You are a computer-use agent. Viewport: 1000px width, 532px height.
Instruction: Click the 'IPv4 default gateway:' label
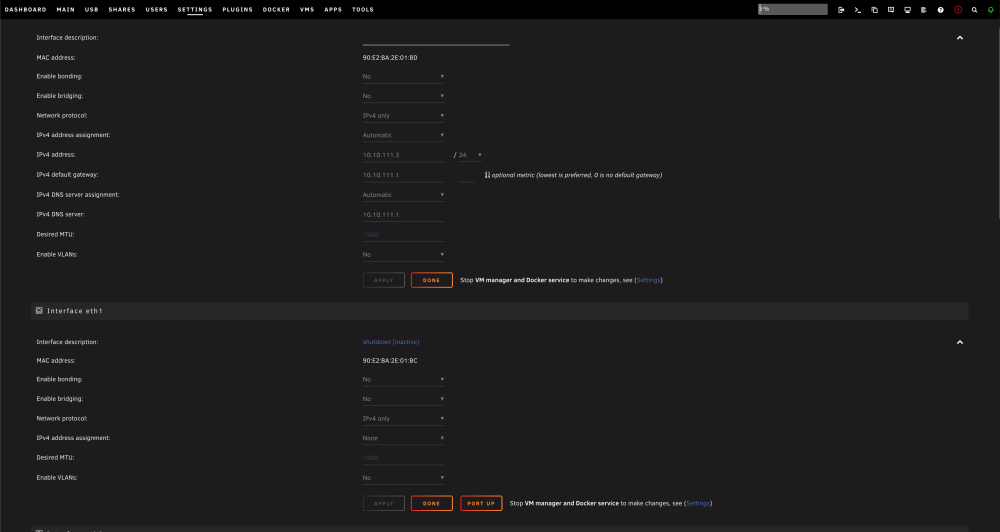67,175
